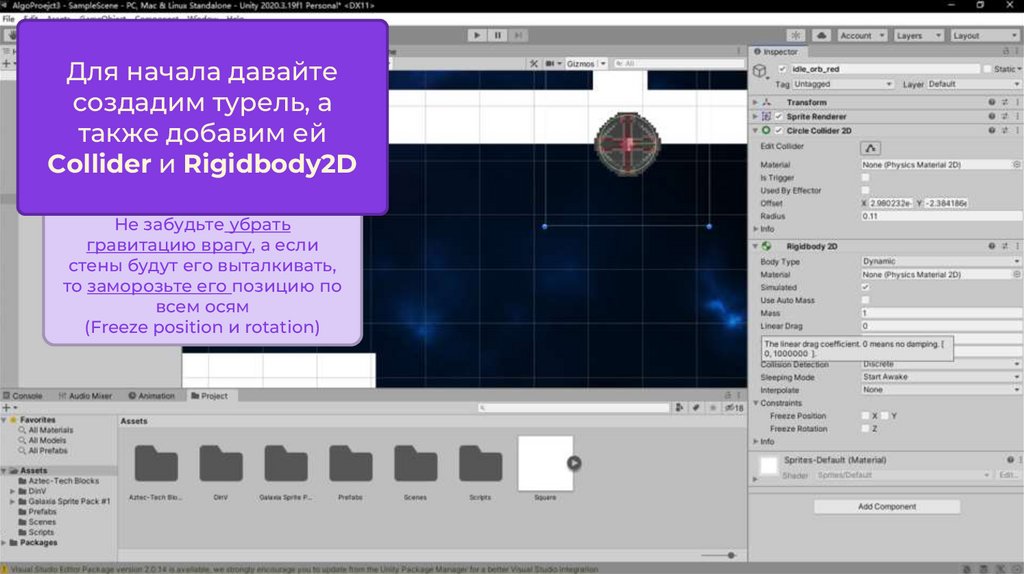Click the scene tools wrench icon
This screenshot has width=1024, height=574.
(x=535, y=63)
